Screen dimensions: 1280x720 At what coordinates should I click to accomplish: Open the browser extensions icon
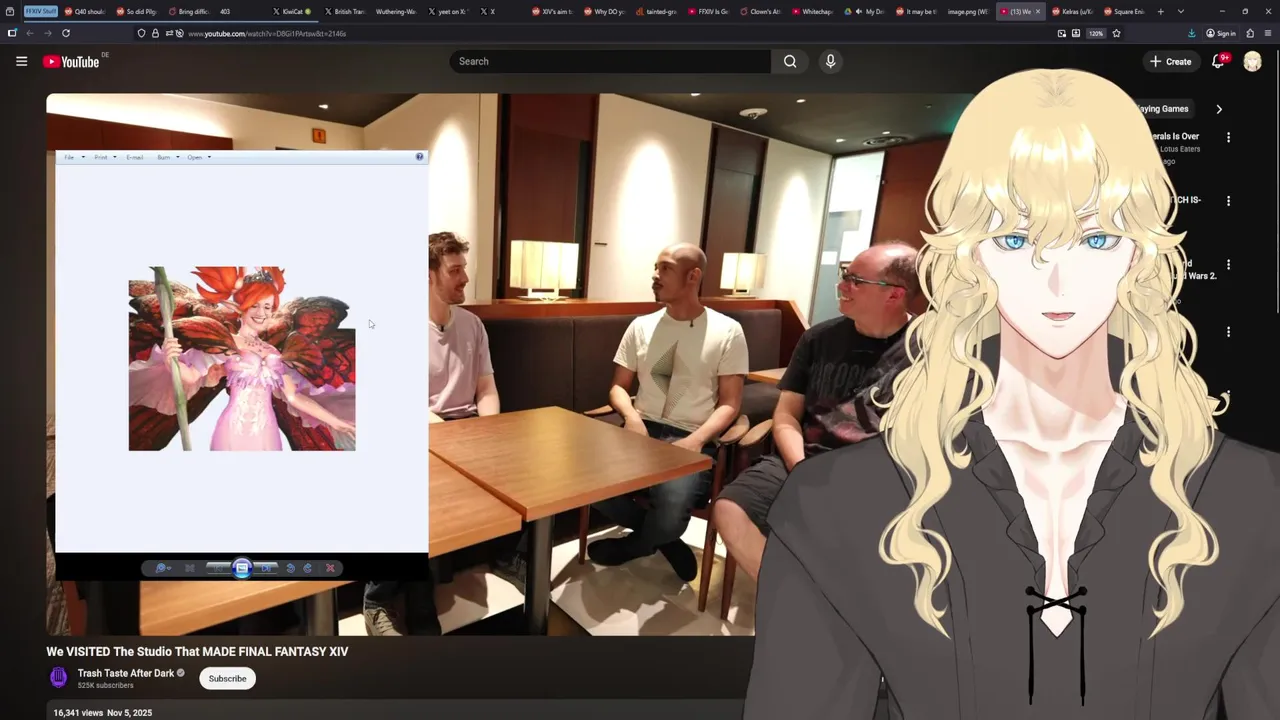[1250, 33]
